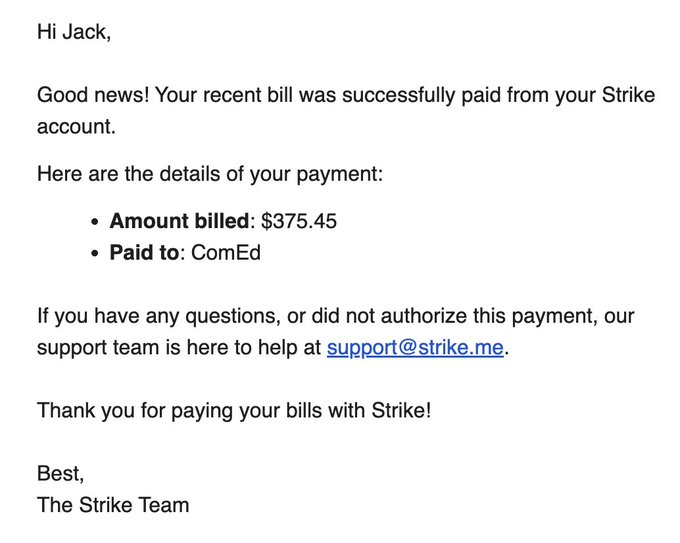Viewport: 680px width, 543px height.
Task: Click the bold 'Paid to' label
Action: coord(144,253)
